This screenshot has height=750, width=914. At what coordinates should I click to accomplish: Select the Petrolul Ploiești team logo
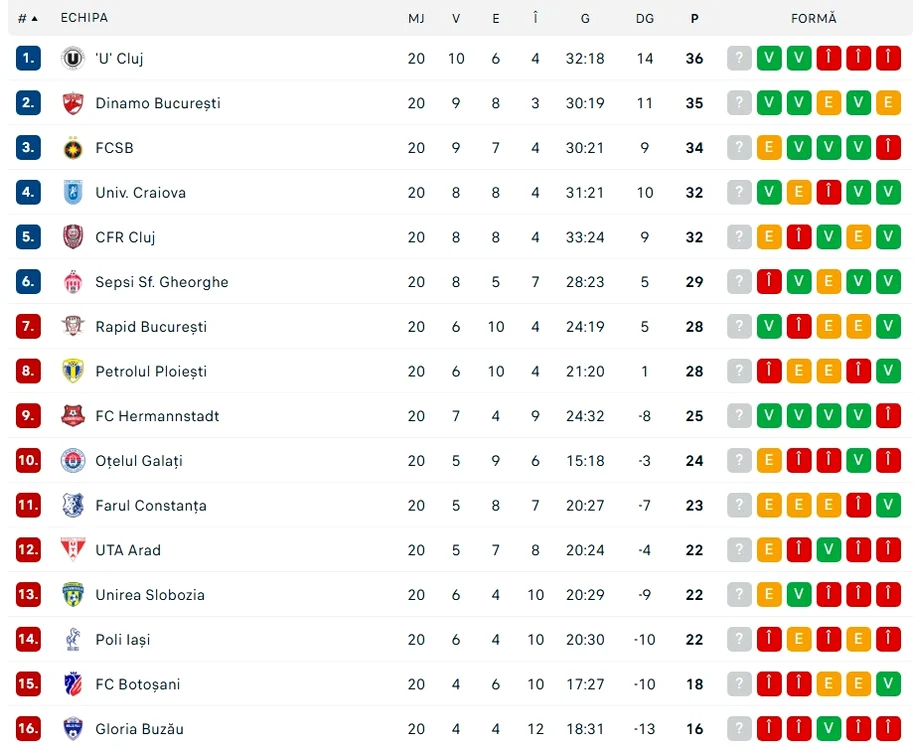coord(73,371)
